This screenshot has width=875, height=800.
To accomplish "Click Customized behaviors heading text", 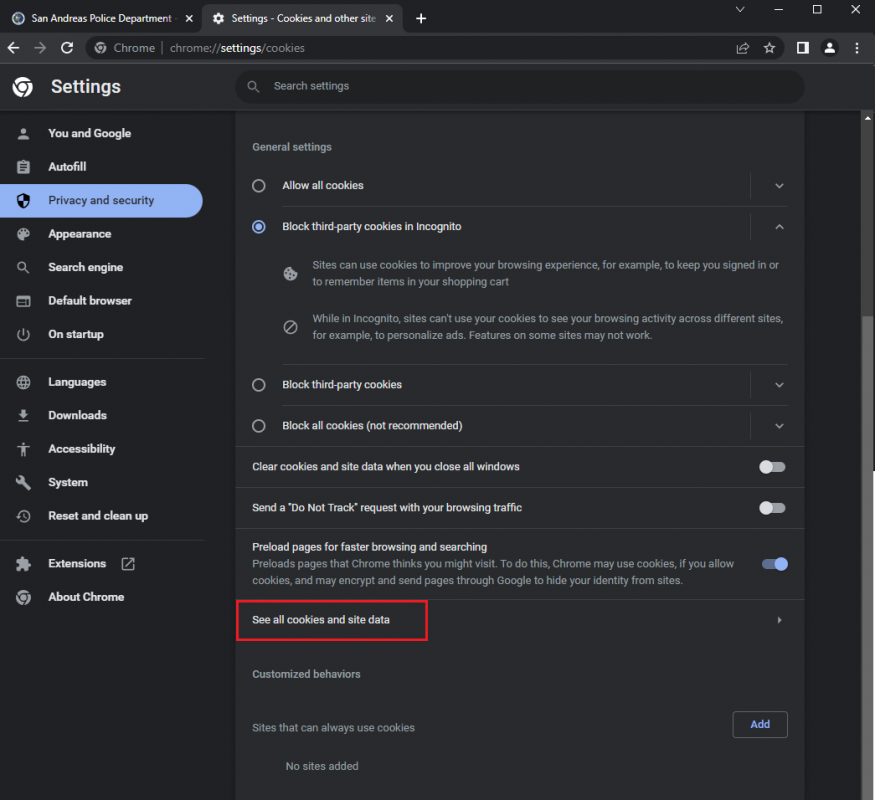I will (306, 674).
